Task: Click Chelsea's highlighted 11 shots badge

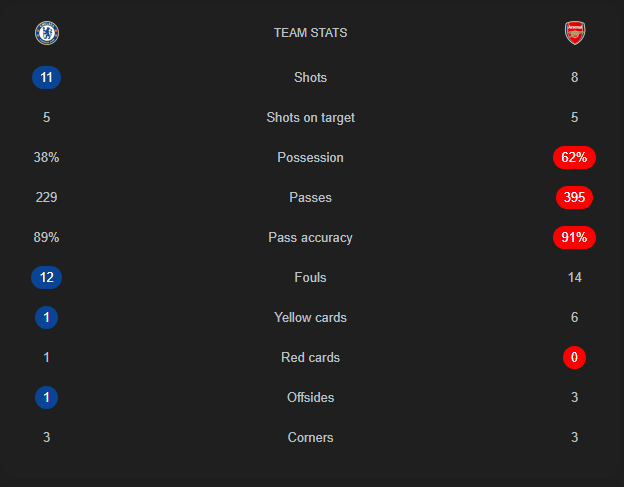Action: click(x=46, y=77)
